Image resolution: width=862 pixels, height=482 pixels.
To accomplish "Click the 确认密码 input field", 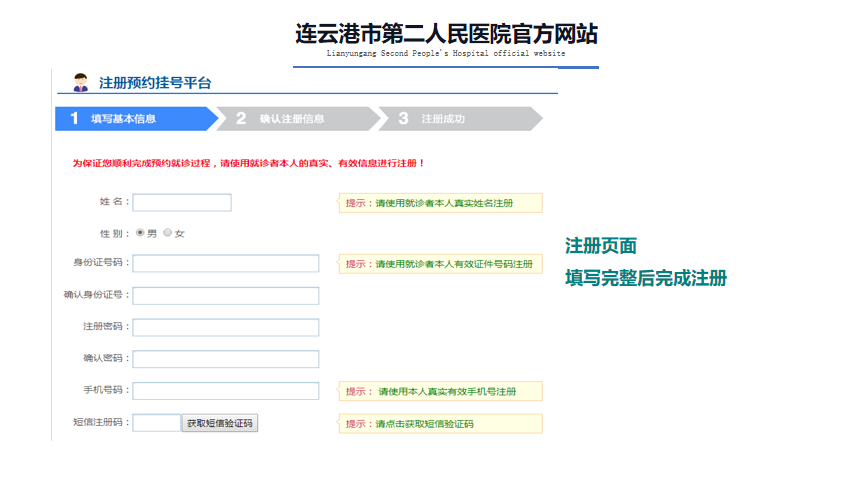I will 225,359.
